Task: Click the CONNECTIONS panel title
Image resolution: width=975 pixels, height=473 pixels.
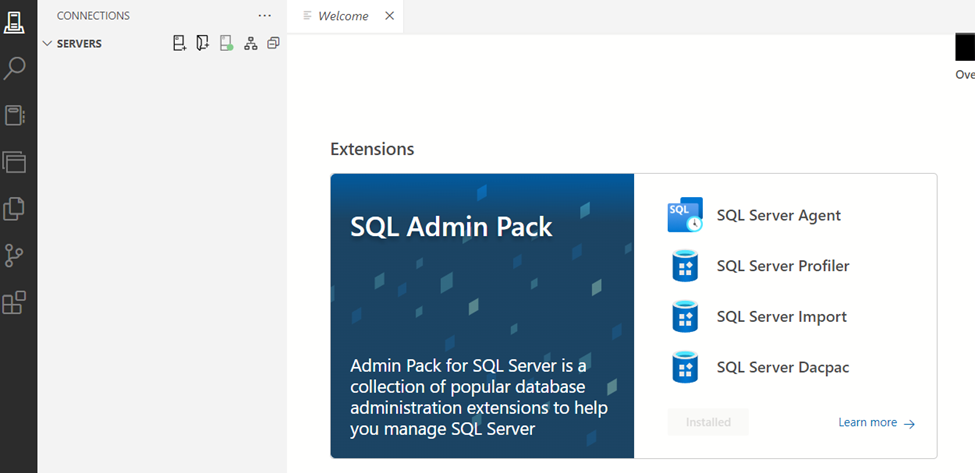Action: [93, 16]
